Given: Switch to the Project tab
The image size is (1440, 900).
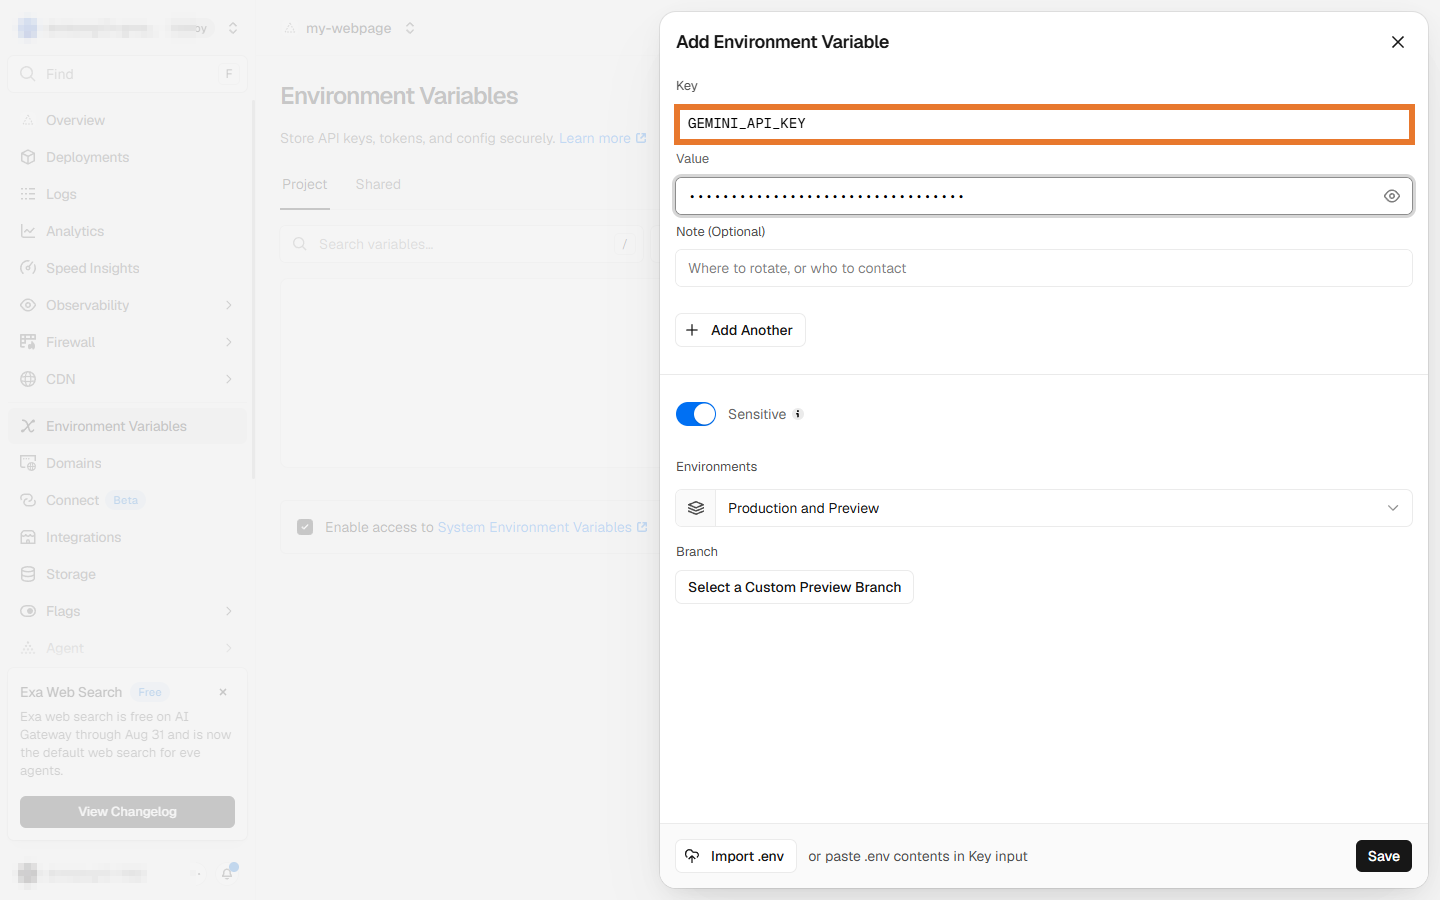Looking at the screenshot, I should 304,184.
